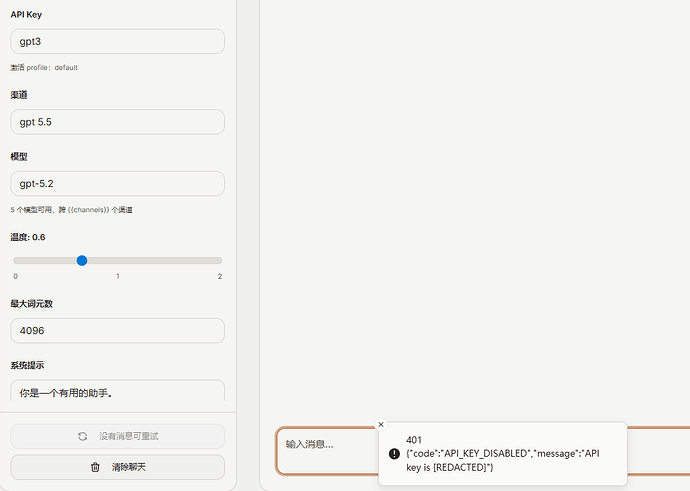
Task: Click the max tokens field showing 4096
Action: click(117, 330)
